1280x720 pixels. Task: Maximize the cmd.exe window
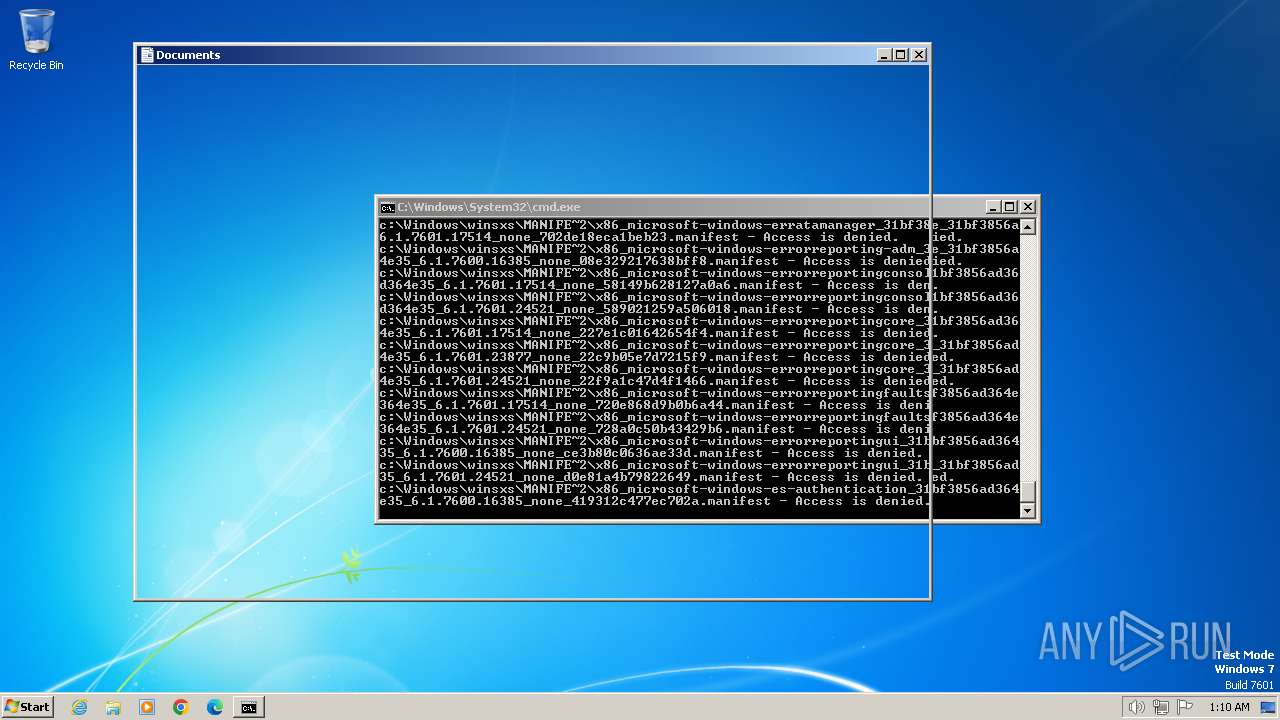click(1009, 207)
